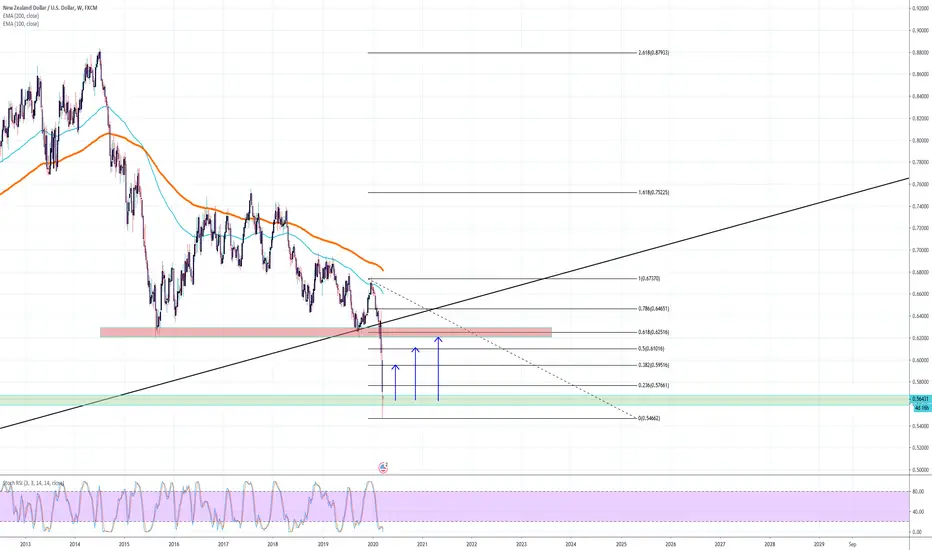Select the green horizontal support zone rectangle
The width and height of the screenshot is (932, 550).
click(x=455, y=400)
